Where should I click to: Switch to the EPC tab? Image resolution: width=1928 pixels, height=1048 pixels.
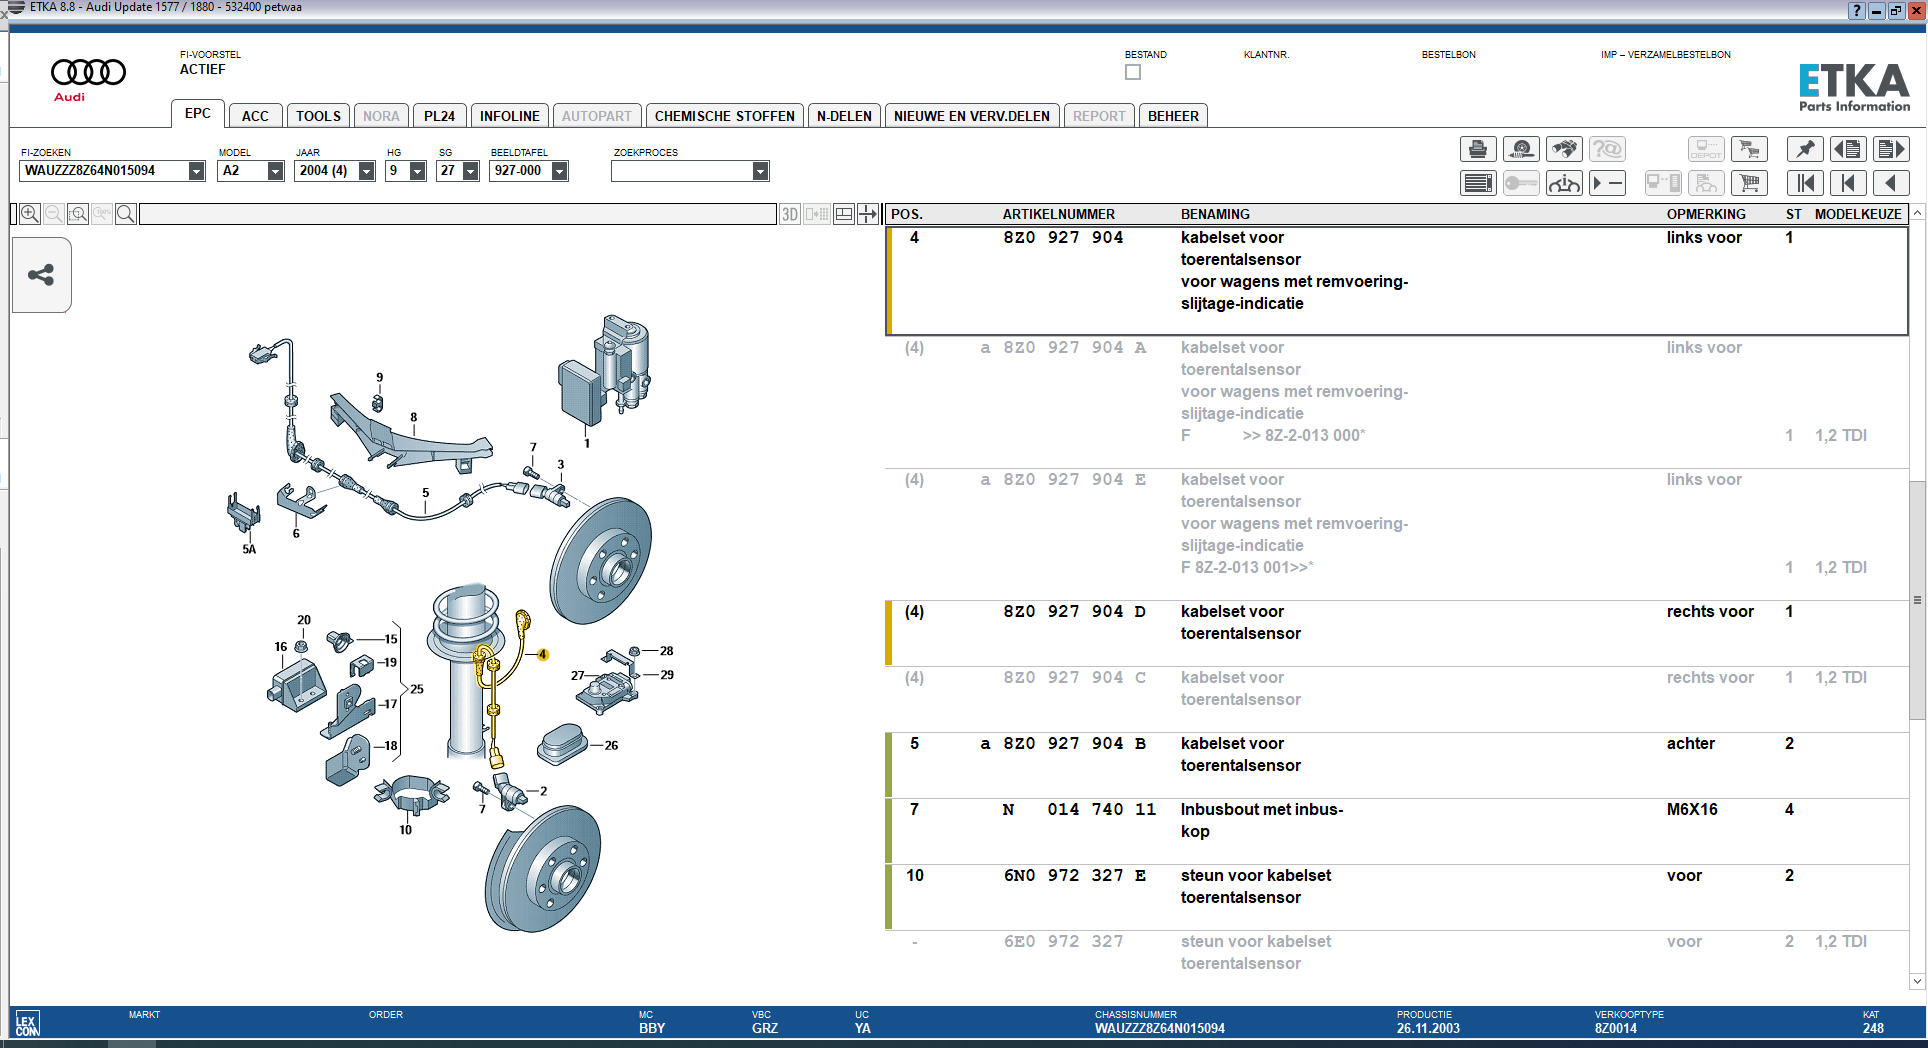tap(198, 113)
